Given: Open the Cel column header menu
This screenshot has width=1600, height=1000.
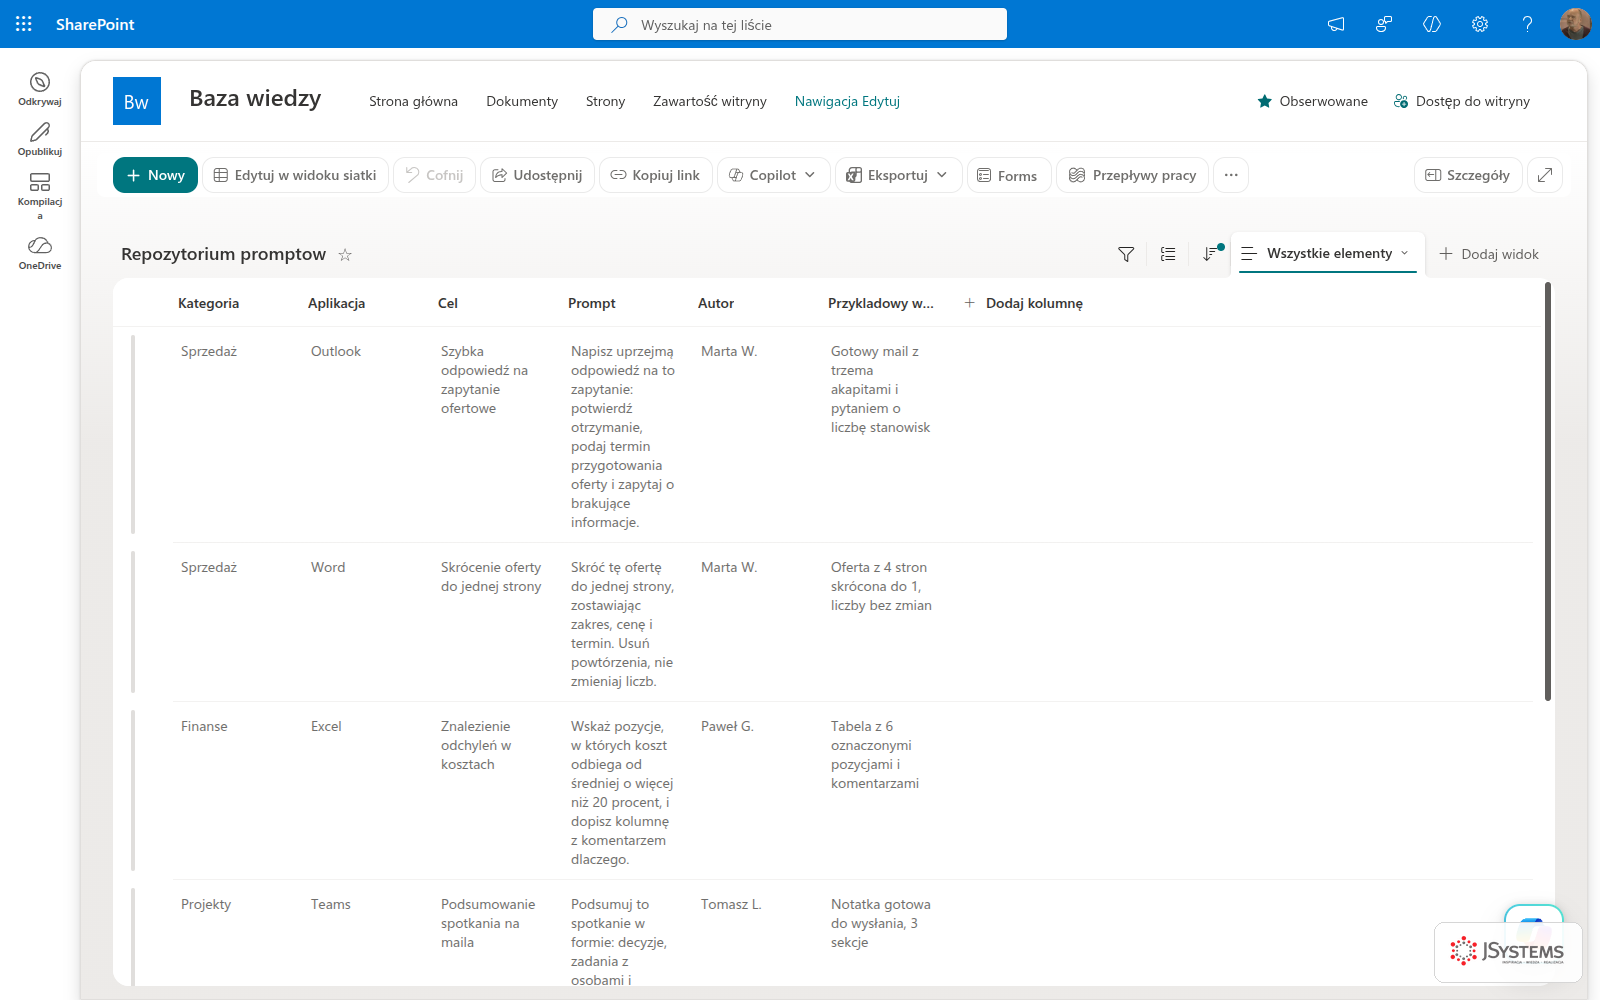Looking at the screenshot, I should [448, 303].
